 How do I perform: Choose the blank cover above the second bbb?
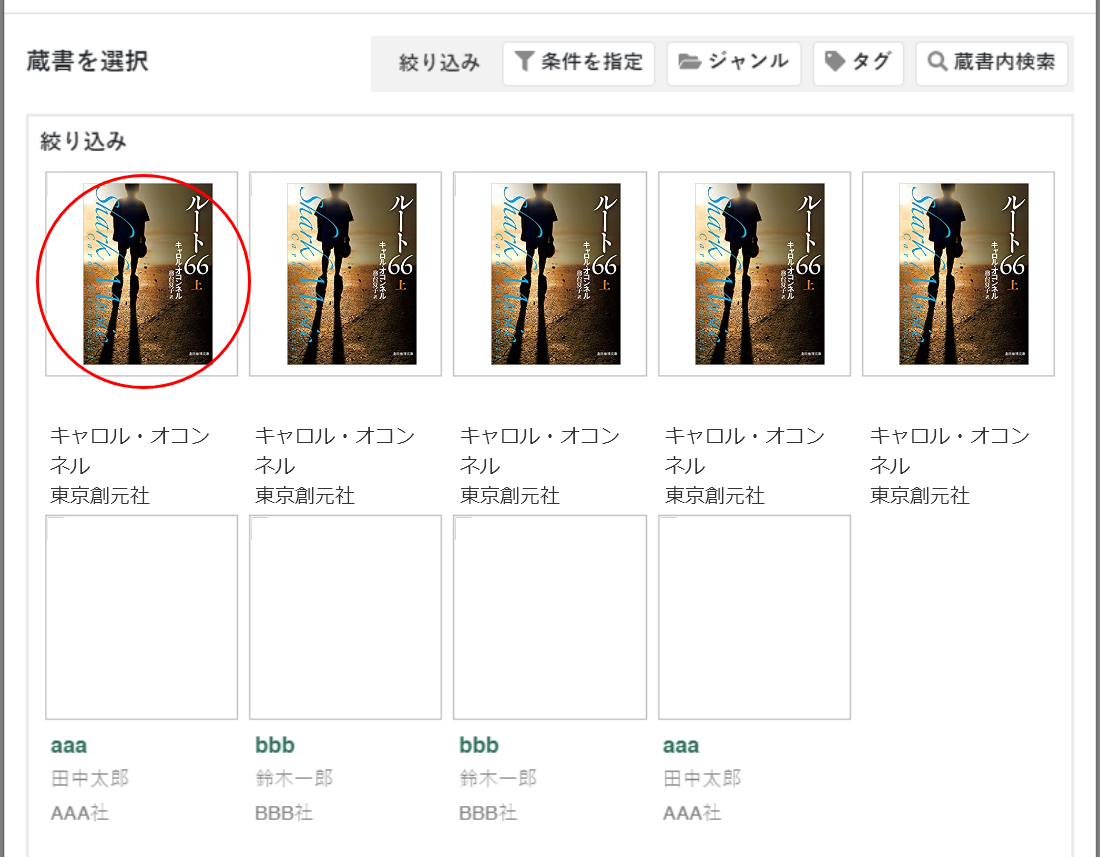coord(549,617)
